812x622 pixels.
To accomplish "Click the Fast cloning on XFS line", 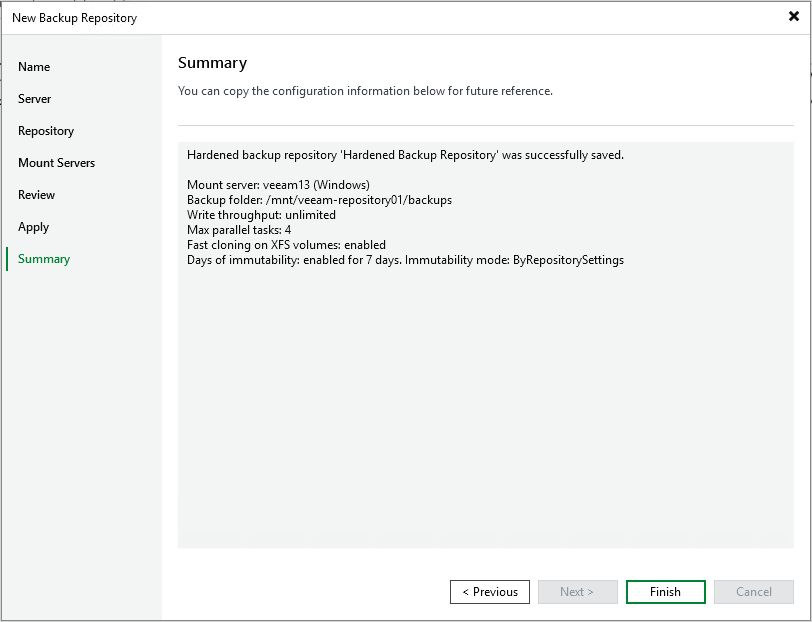I will tap(286, 245).
